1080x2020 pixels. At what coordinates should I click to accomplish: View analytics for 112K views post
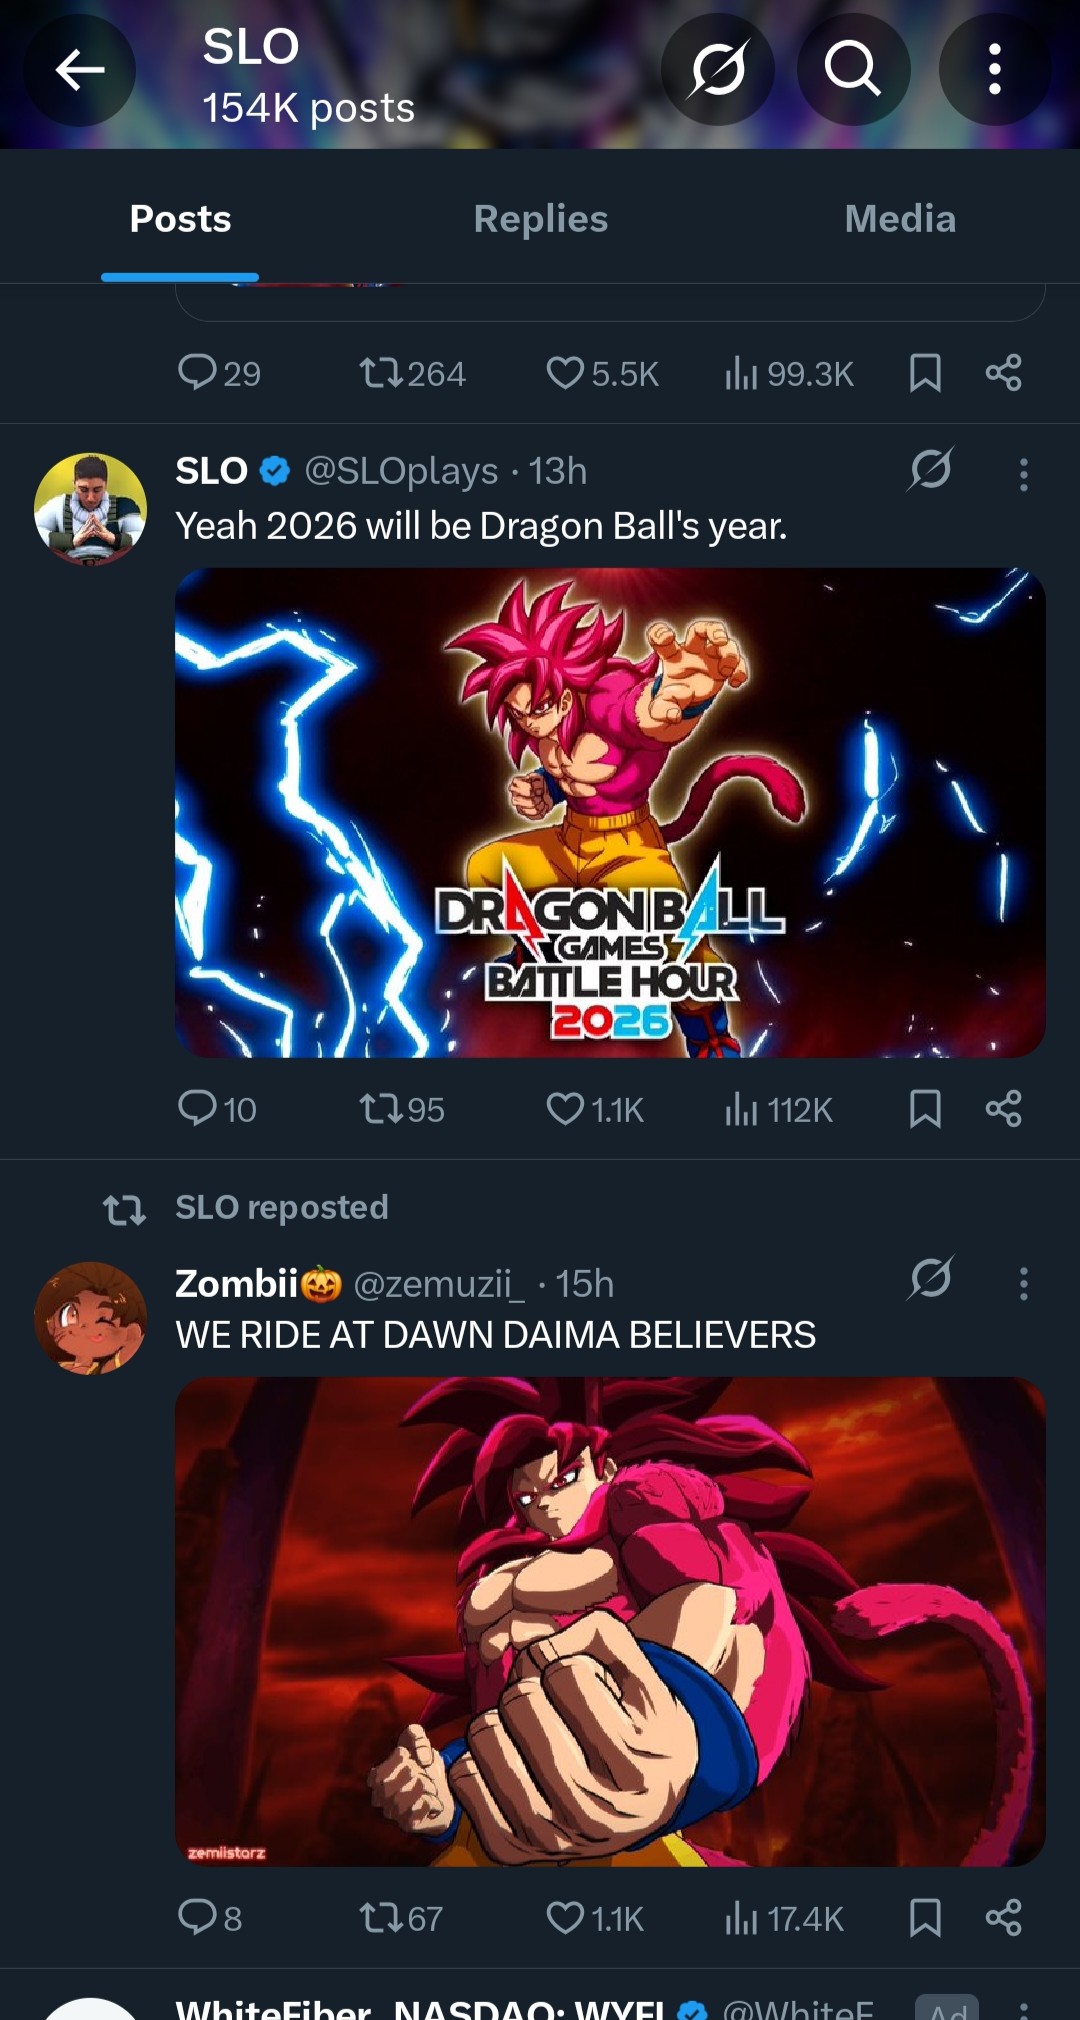[x=779, y=1109]
